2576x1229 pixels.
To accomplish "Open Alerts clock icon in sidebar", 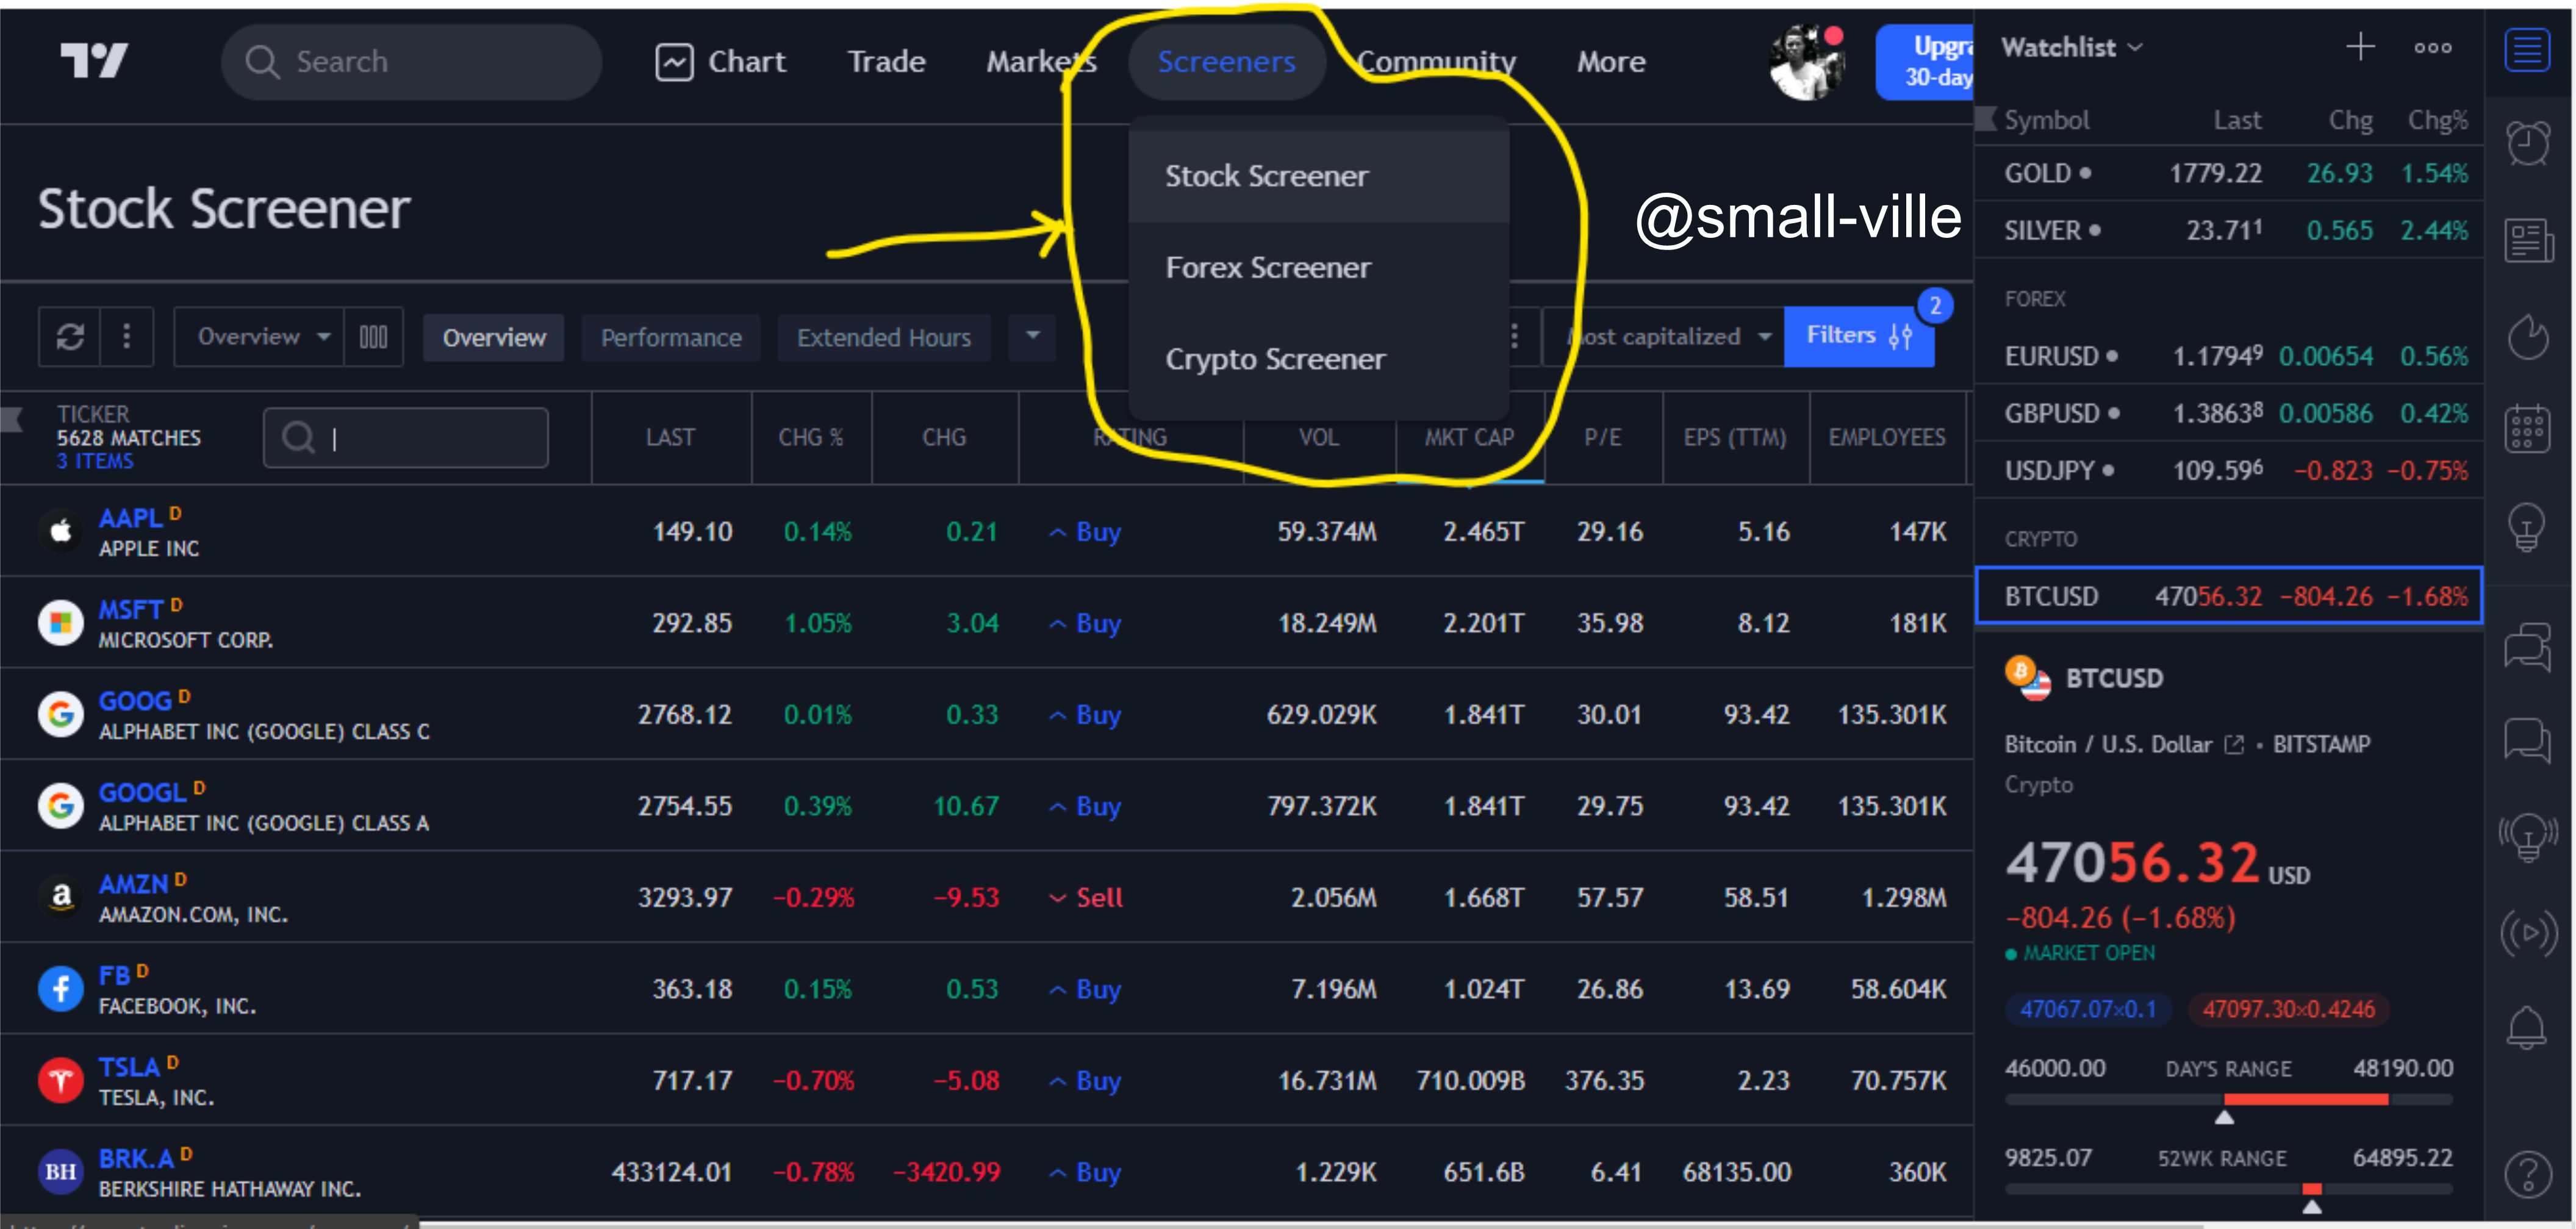I will click(2527, 144).
